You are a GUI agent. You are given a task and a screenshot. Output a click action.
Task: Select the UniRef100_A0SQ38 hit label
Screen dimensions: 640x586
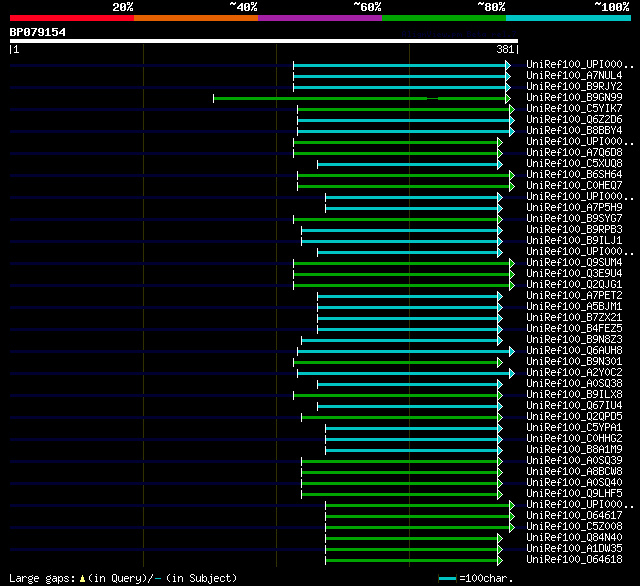click(574, 384)
